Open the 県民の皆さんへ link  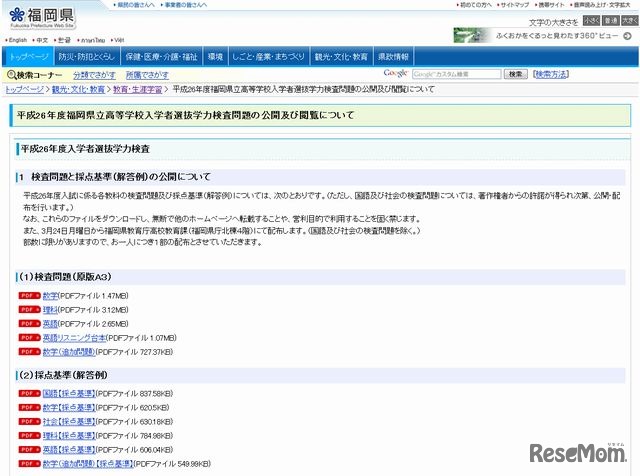[136, 5]
